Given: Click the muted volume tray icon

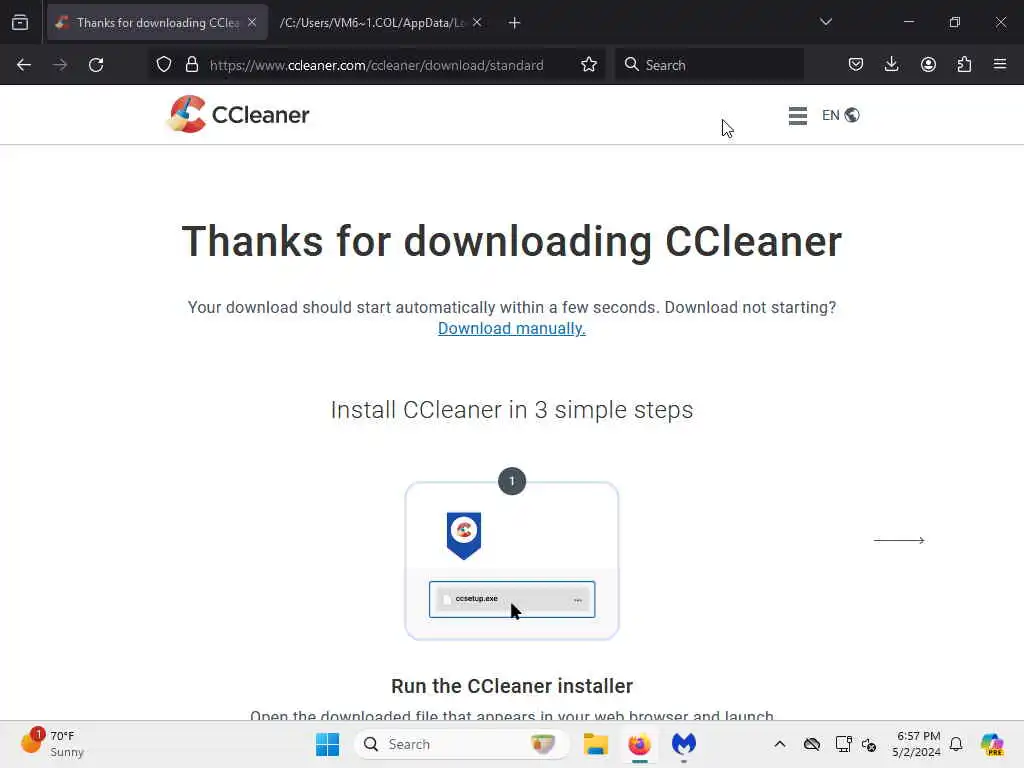Looking at the screenshot, I should tap(869, 744).
